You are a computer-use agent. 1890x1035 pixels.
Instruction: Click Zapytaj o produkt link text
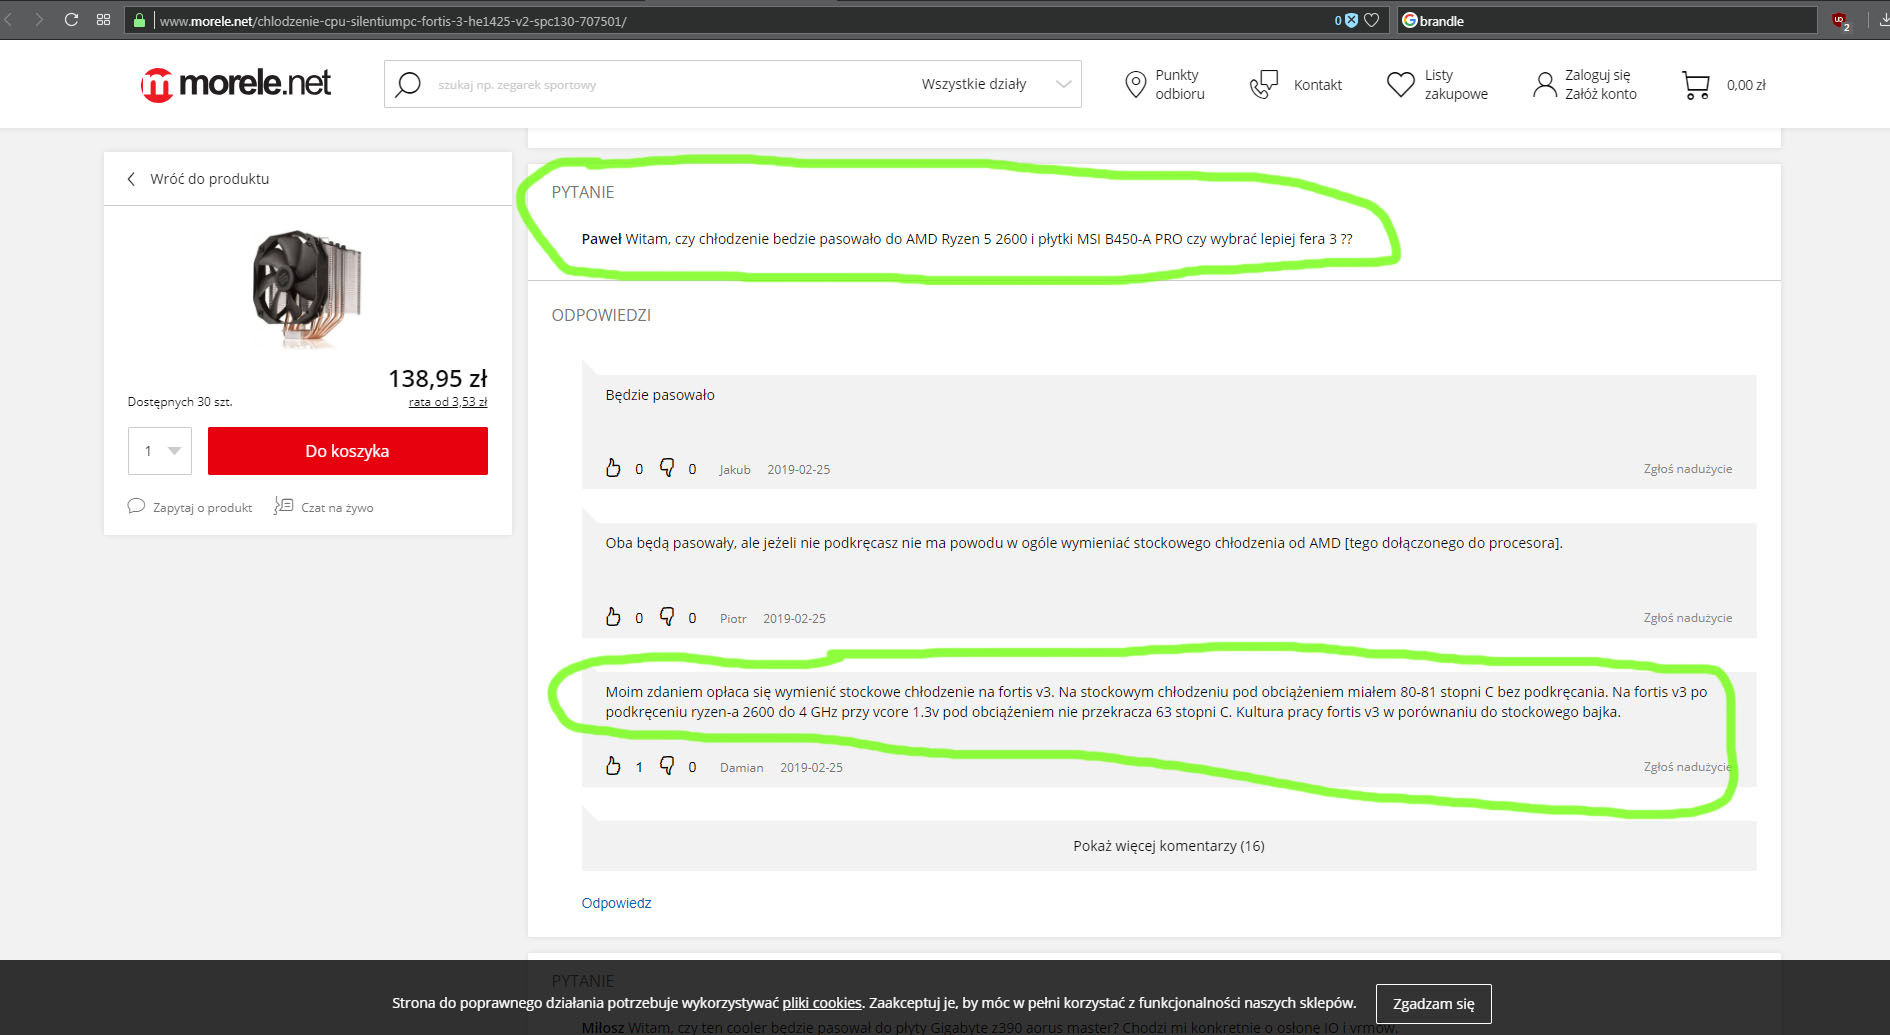click(203, 508)
